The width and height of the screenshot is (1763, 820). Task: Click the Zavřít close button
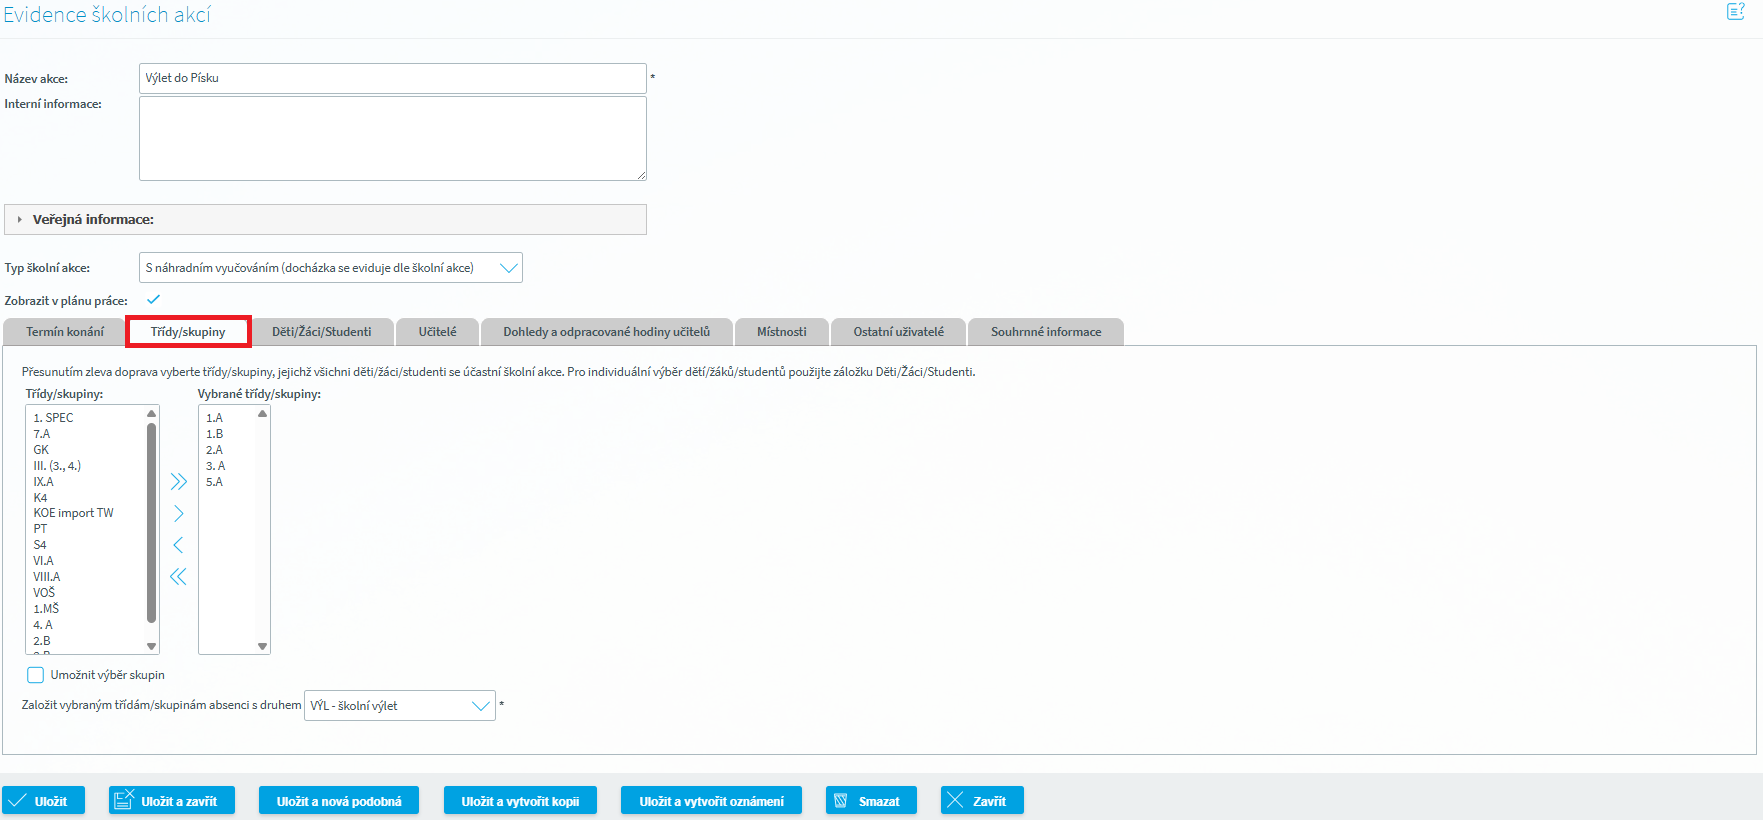pos(981,801)
